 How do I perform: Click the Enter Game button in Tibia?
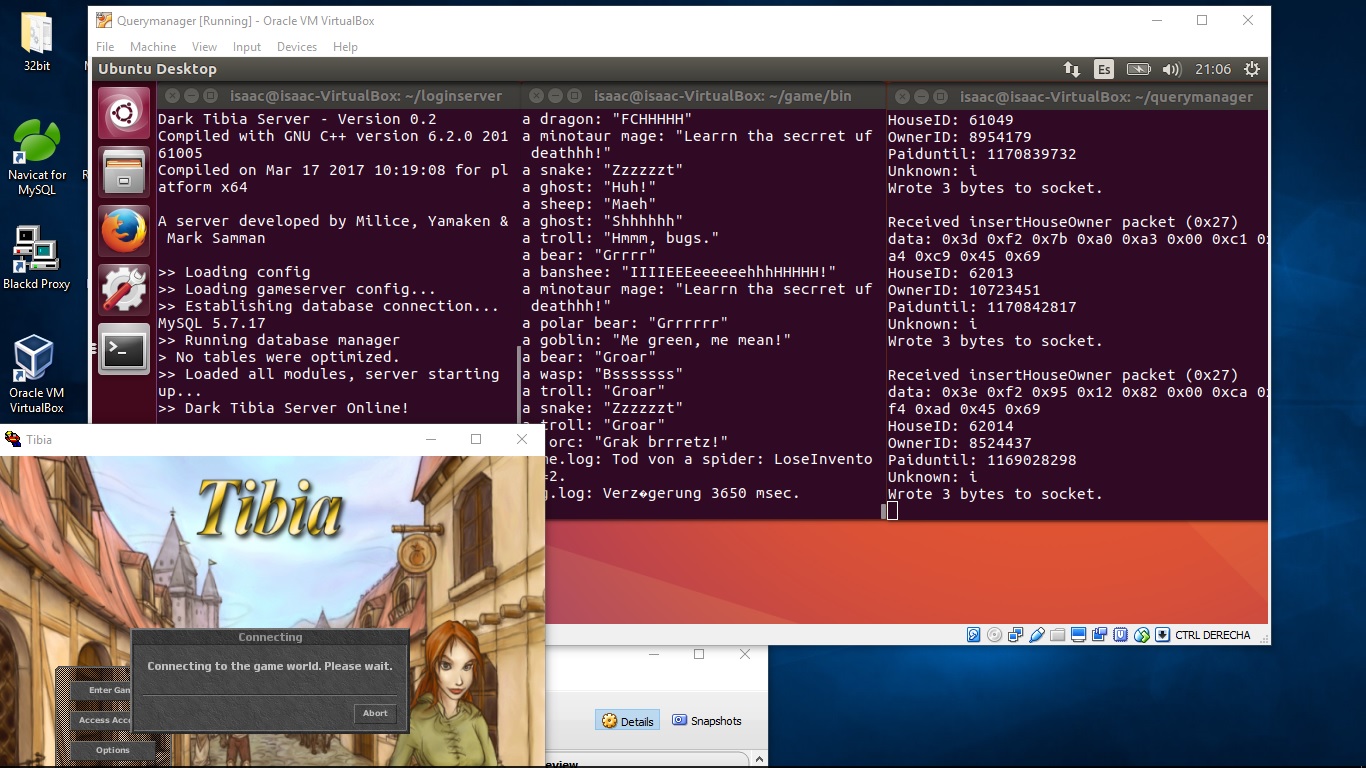click(x=103, y=690)
